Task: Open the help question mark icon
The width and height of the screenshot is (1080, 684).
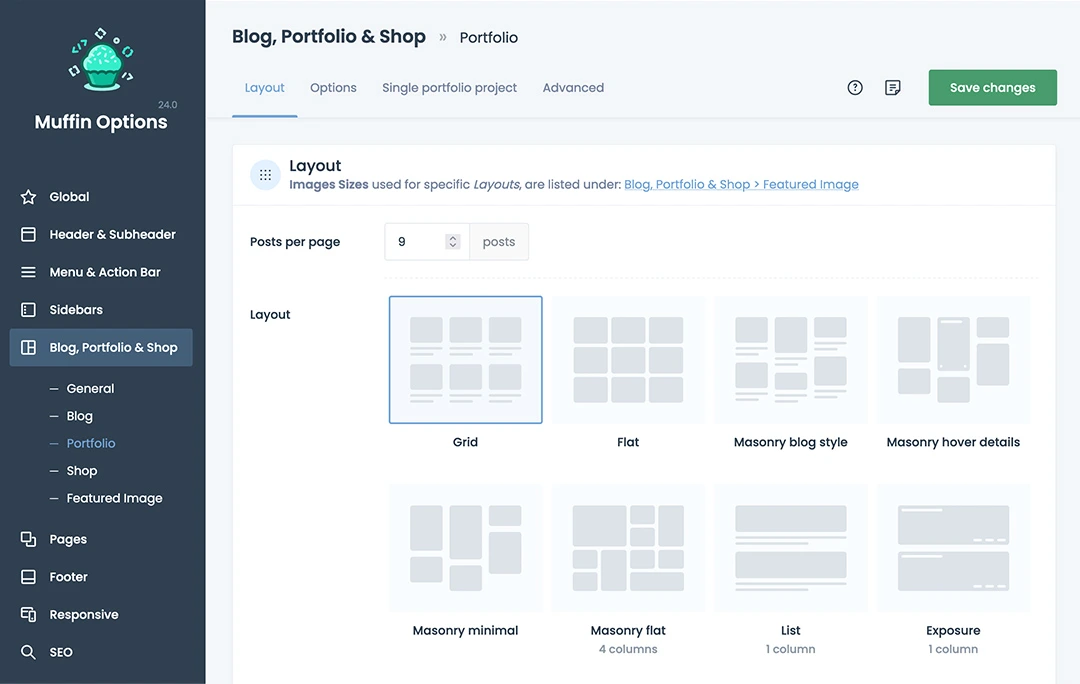Action: coord(855,88)
